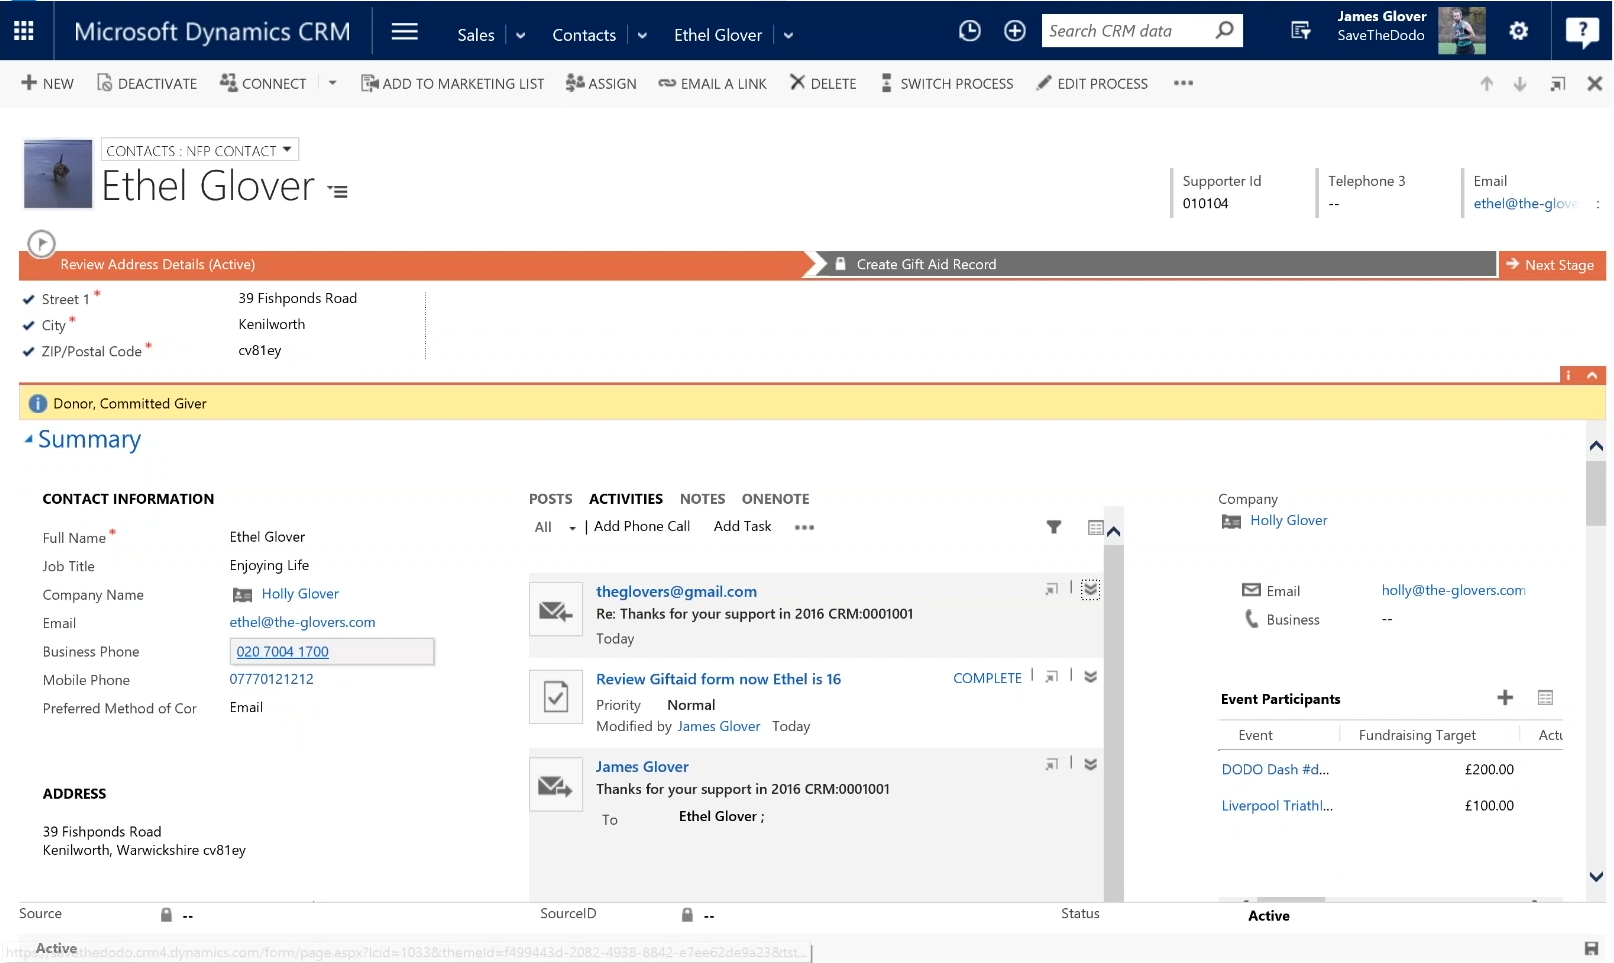Viewport: 1614px width, 963px height.
Task: Open Review Giftaid form now Ethel is 16
Action: (718, 679)
